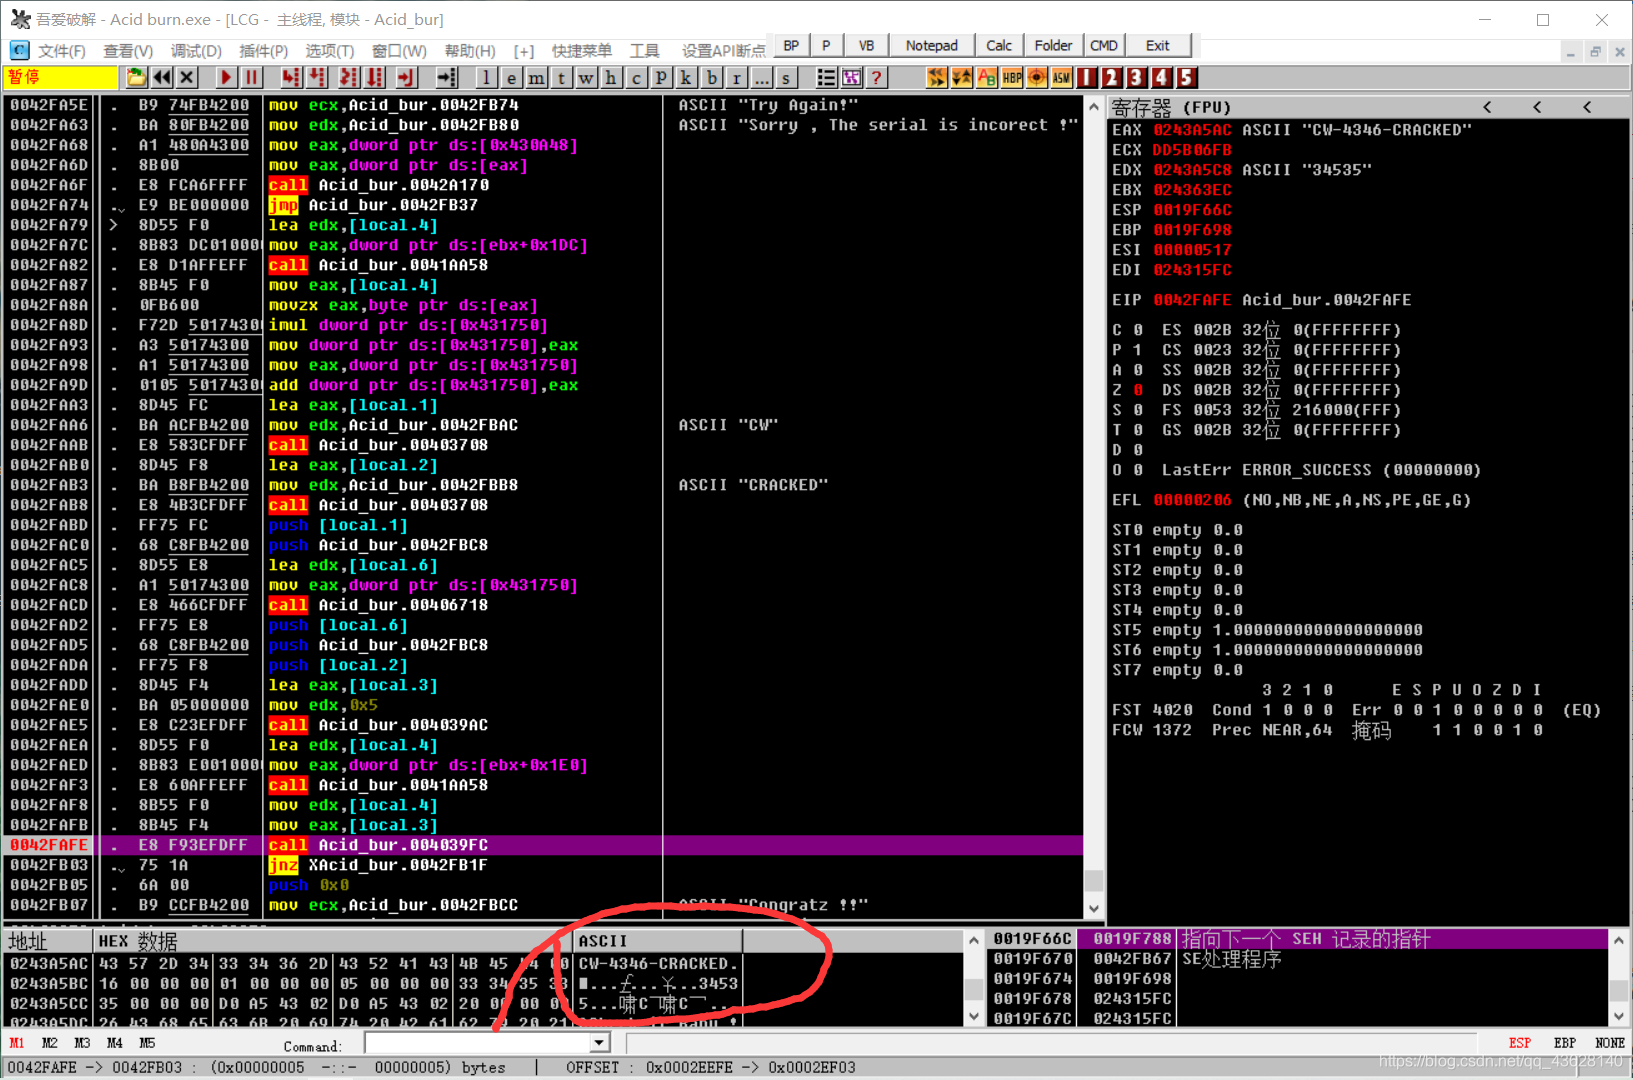Viewport: 1633px width, 1080px height.
Task: Close the debugged program with X icon
Action: click(x=187, y=77)
